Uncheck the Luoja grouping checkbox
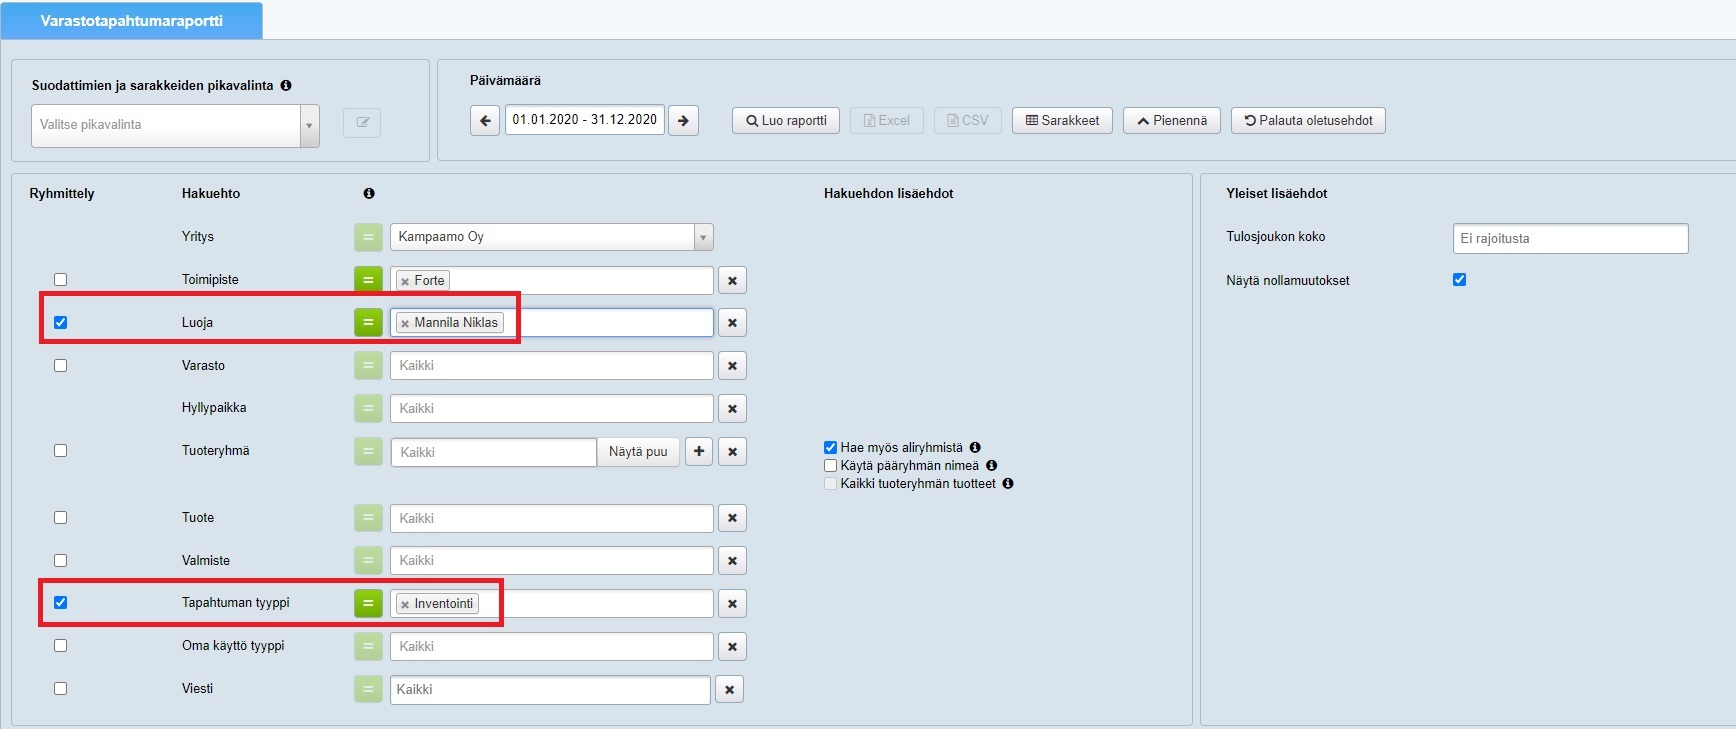 point(61,323)
